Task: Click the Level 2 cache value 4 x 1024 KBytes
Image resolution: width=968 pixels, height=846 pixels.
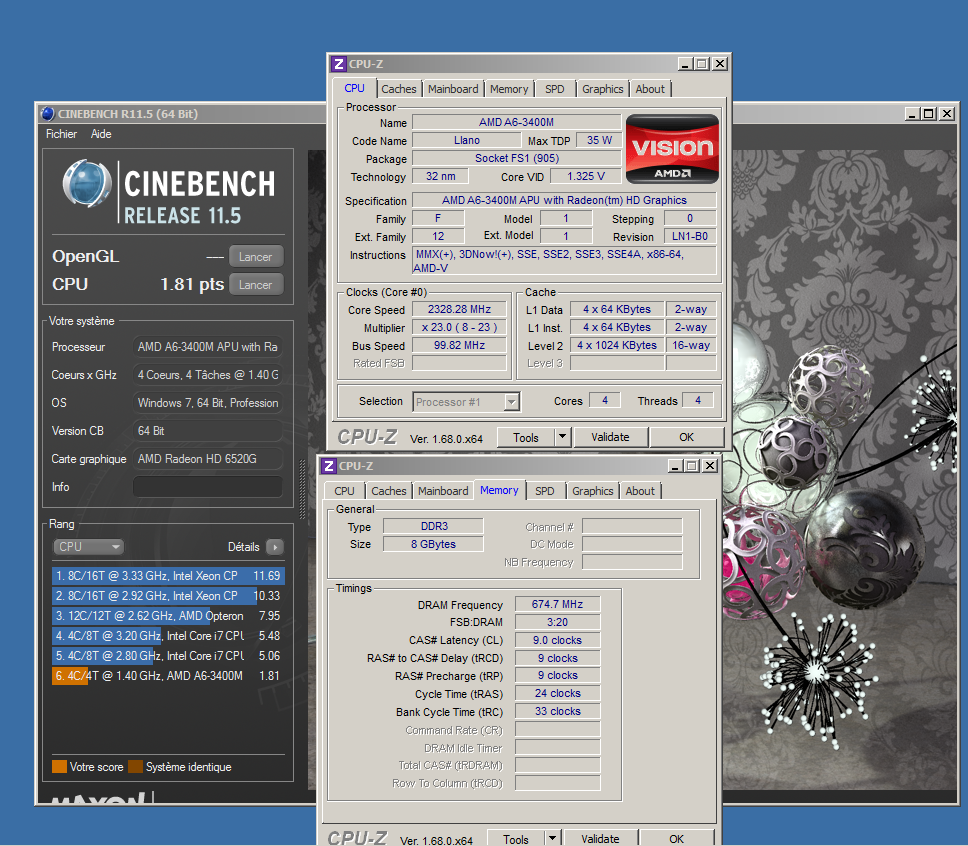Action: click(x=617, y=345)
